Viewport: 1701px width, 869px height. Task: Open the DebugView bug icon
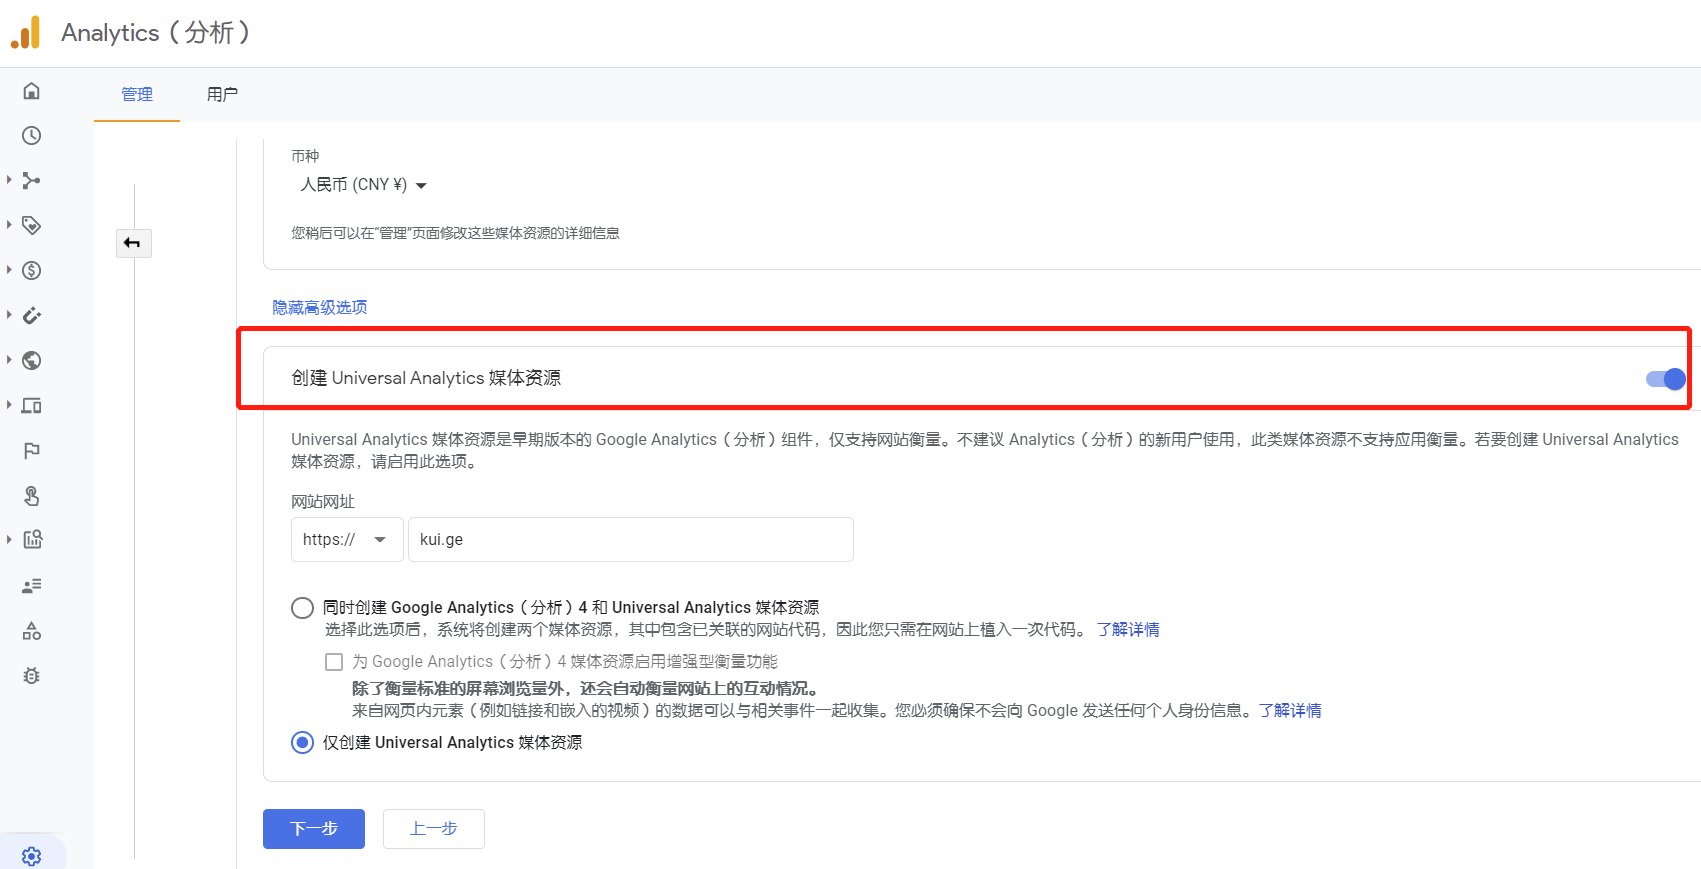(x=32, y=676)
